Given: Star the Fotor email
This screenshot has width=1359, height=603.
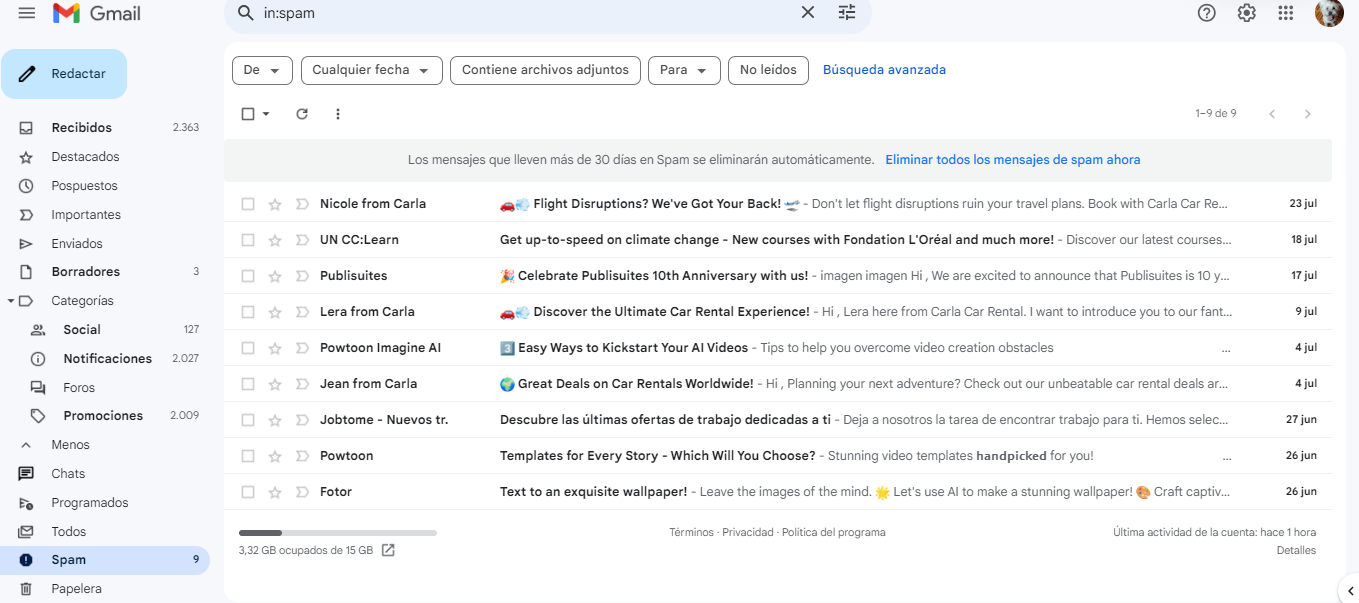Looking at the screenshot, I should pyautogui.click(x=275, y=492).
